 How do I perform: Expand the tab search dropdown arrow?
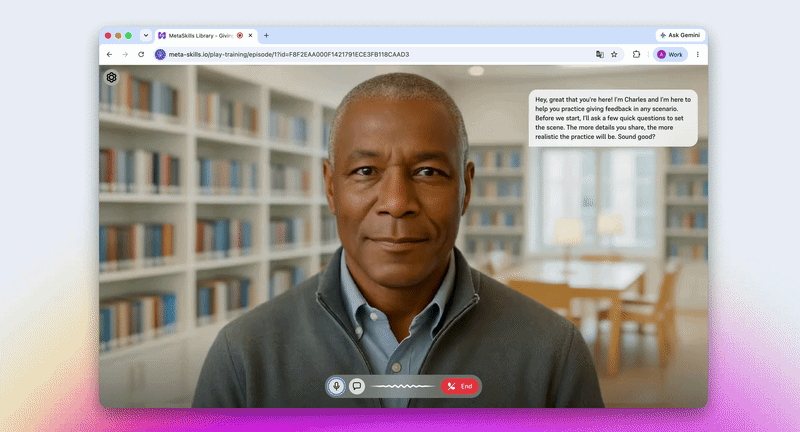(x=146, y=36)
